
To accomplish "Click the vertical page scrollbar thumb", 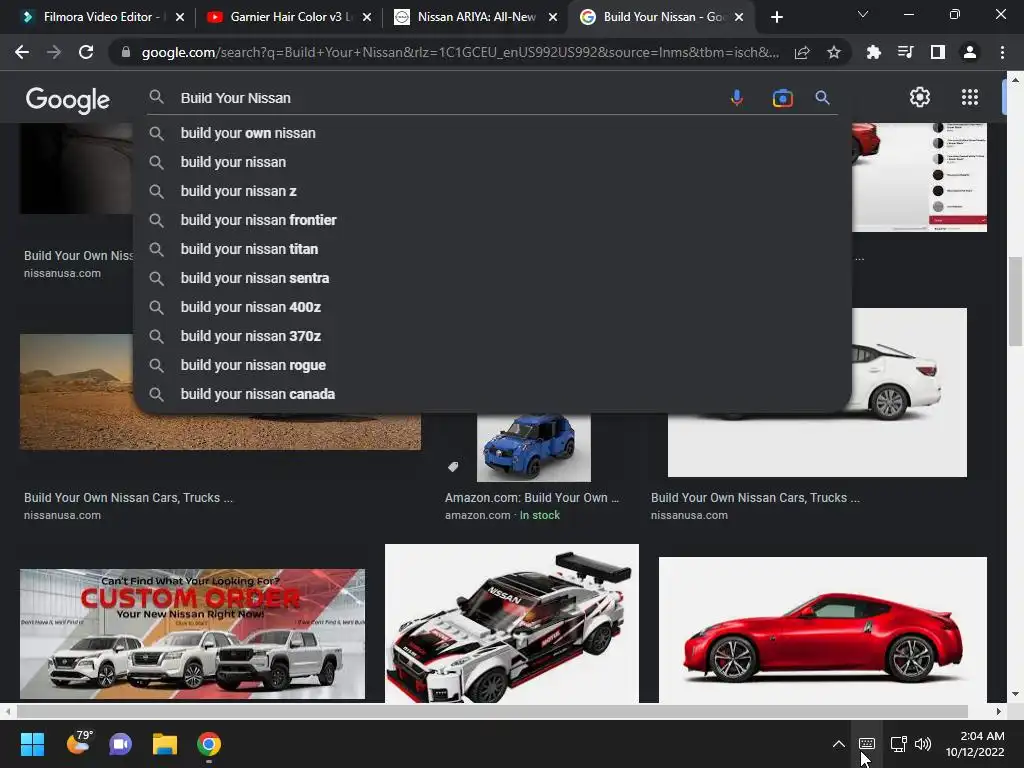I will pyautogui.click(x=1015, y=302).
